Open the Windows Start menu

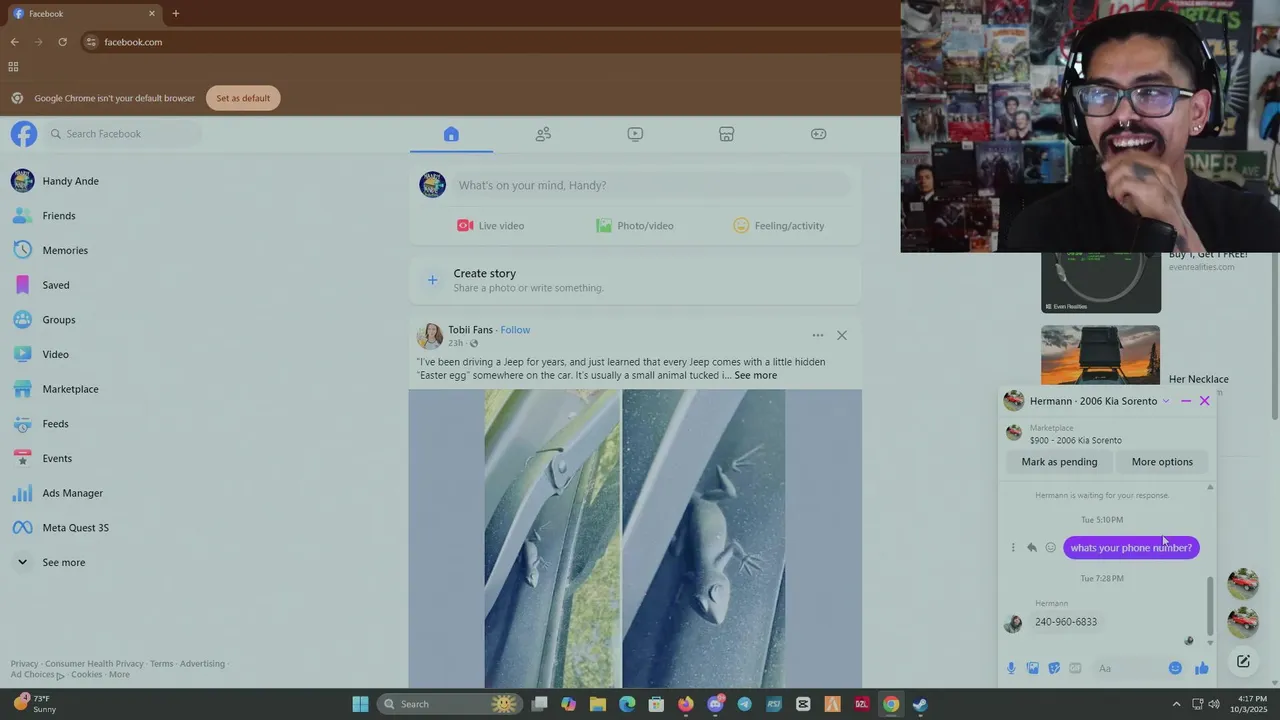360,704
